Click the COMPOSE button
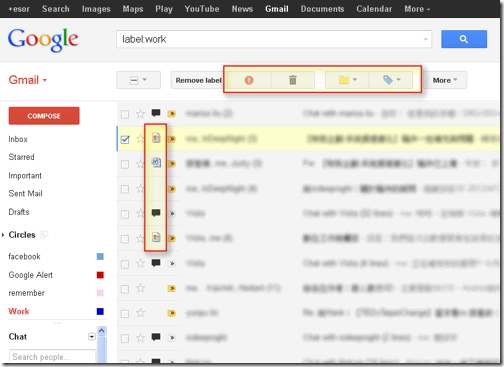 (x=44, y=116)
